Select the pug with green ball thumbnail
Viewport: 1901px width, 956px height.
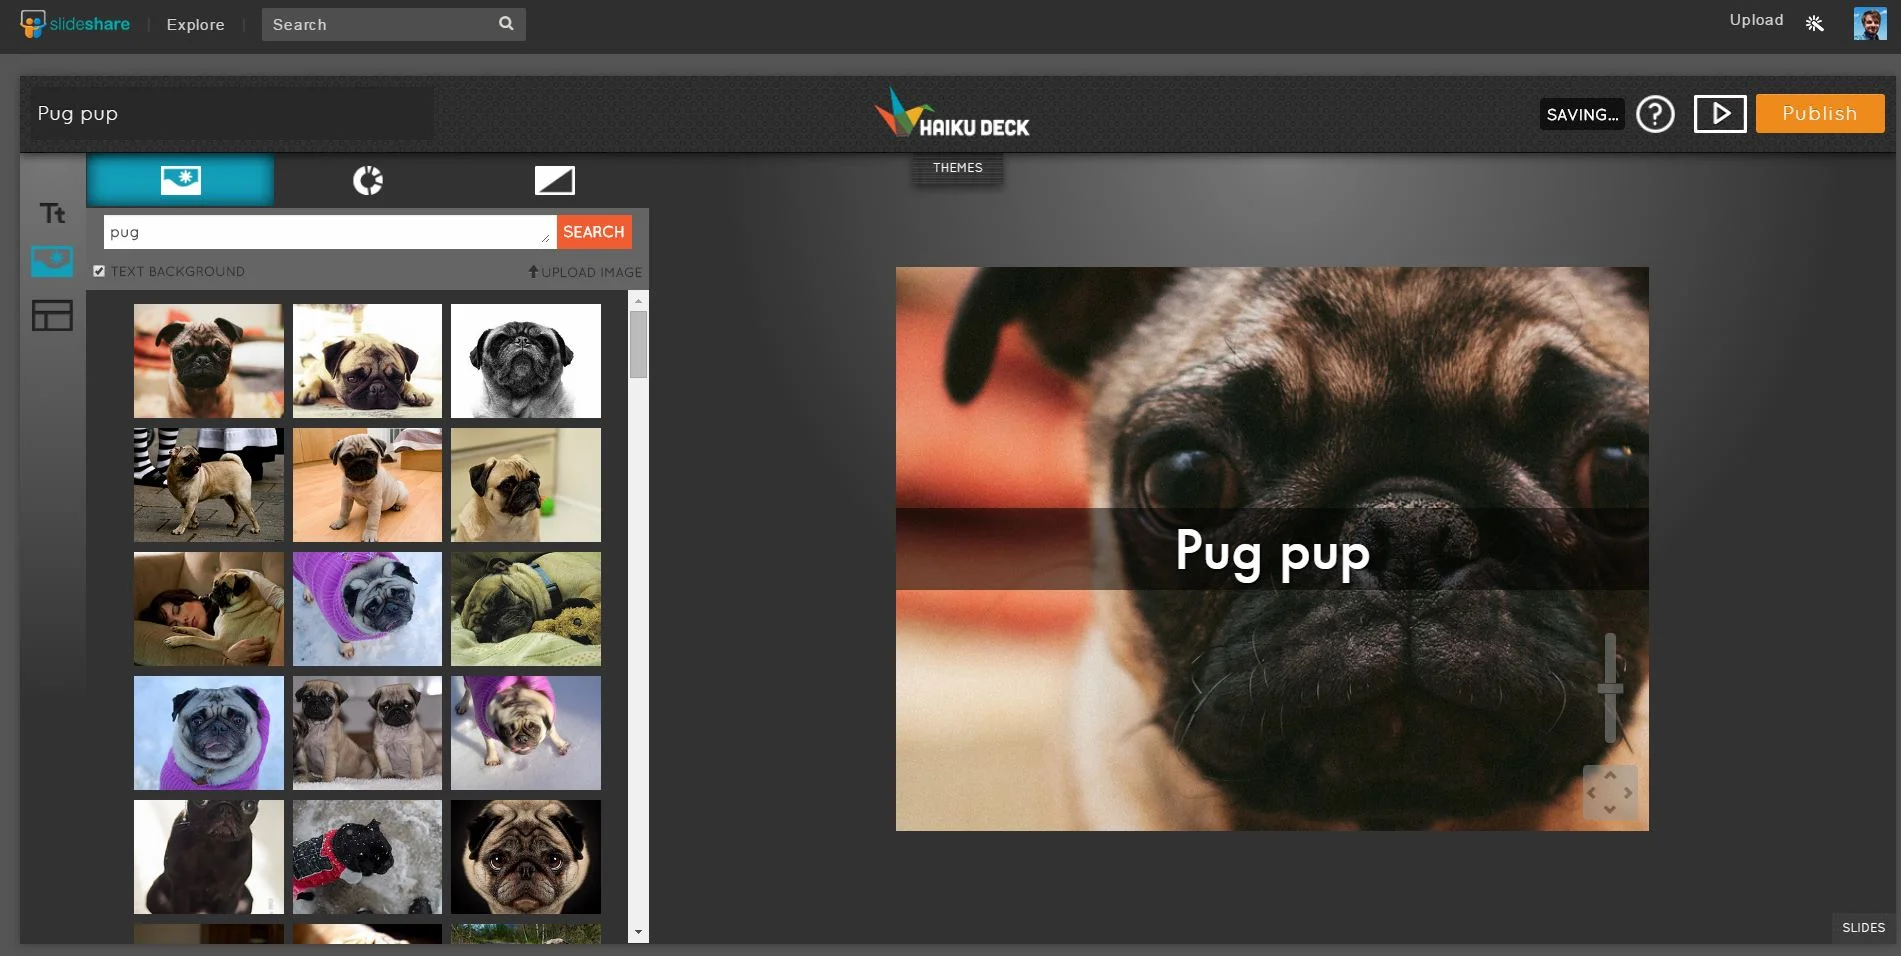click(x=526, y=485)
